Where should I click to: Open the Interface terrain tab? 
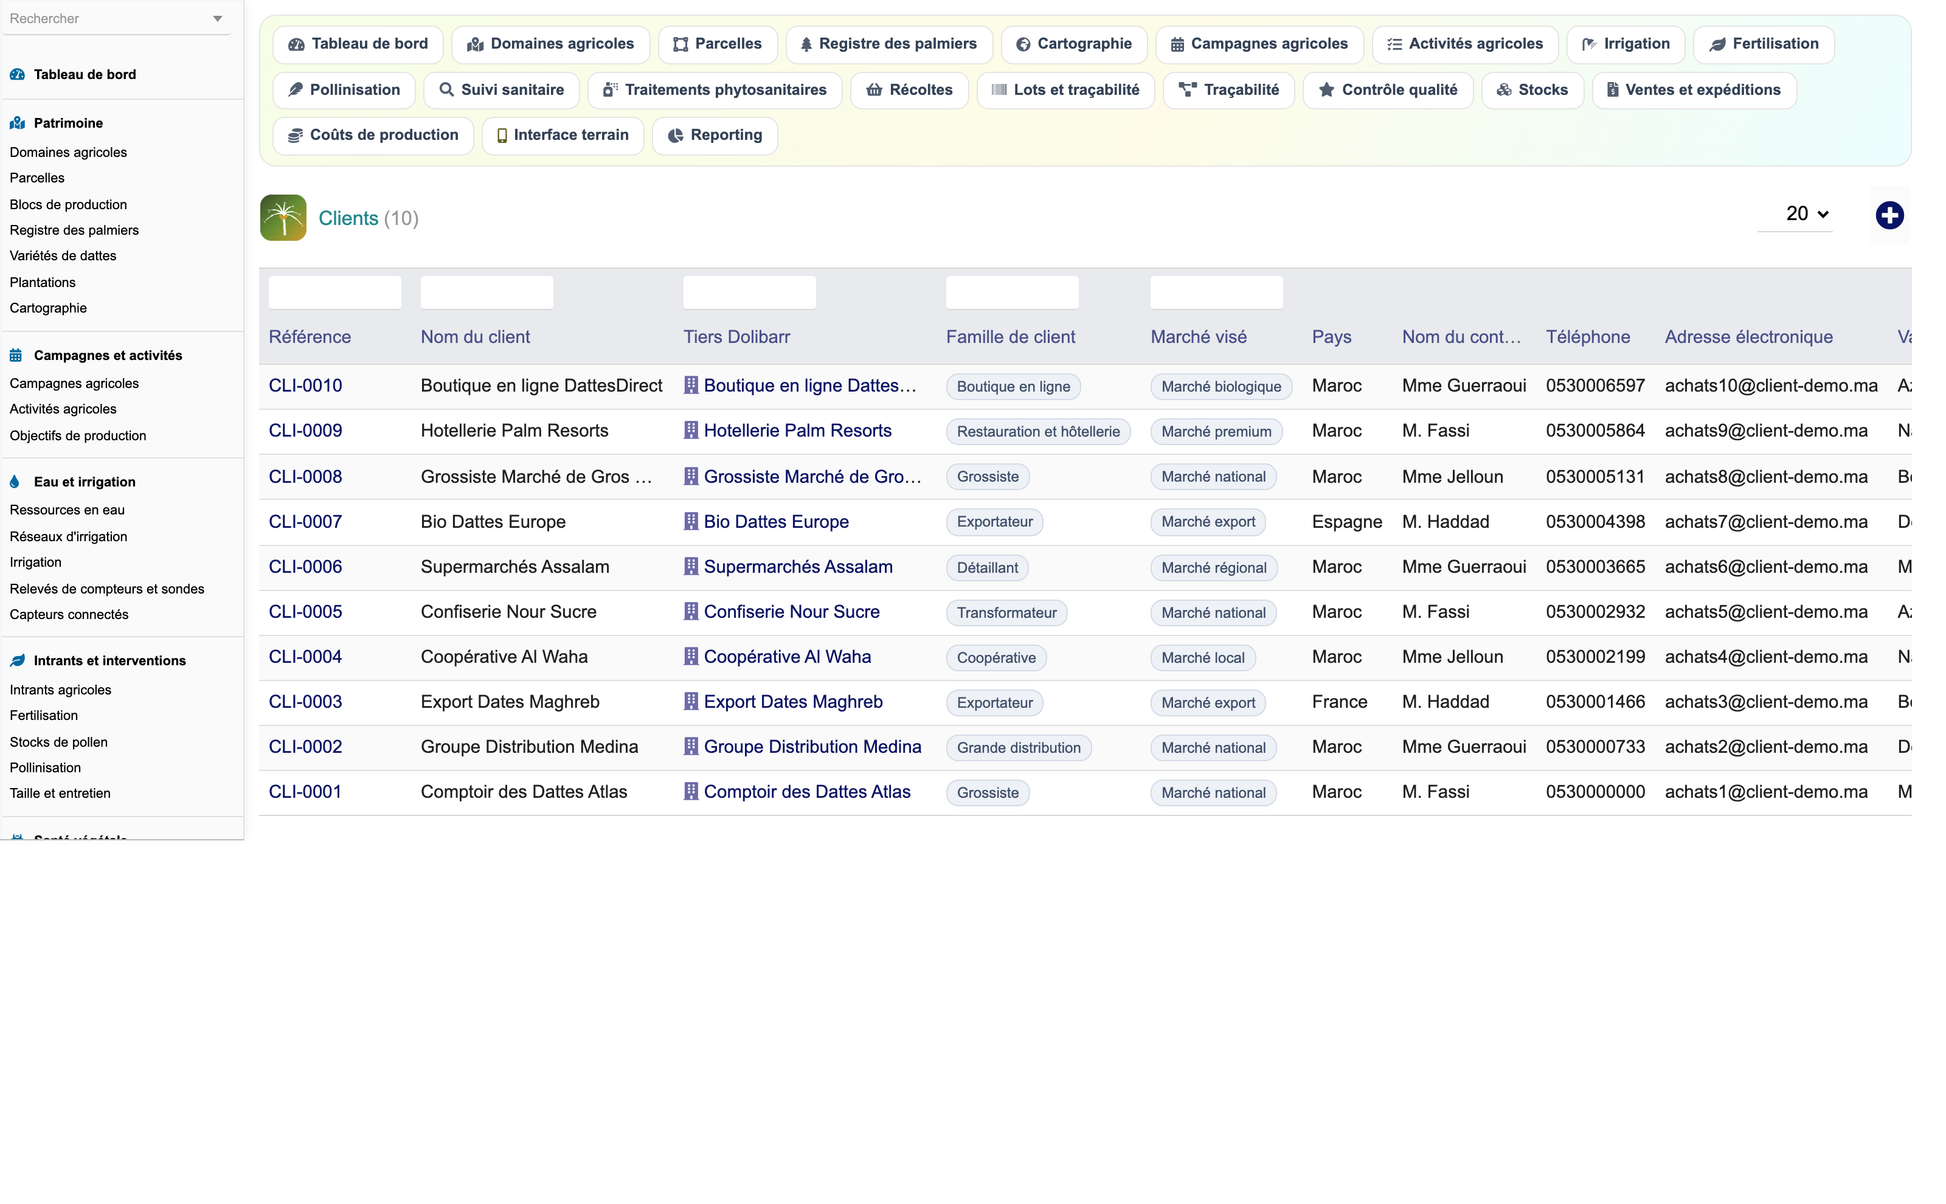(562, 135)
